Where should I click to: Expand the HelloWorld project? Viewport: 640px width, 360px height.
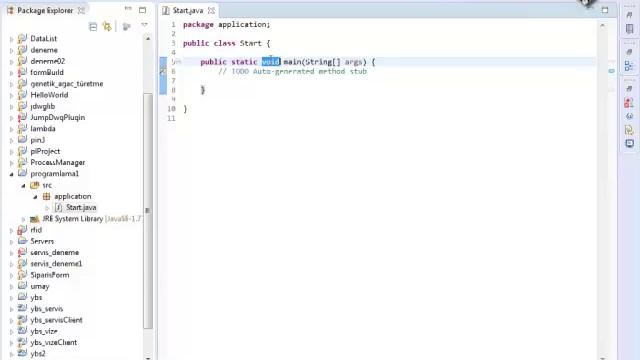[x=11, y=96]
